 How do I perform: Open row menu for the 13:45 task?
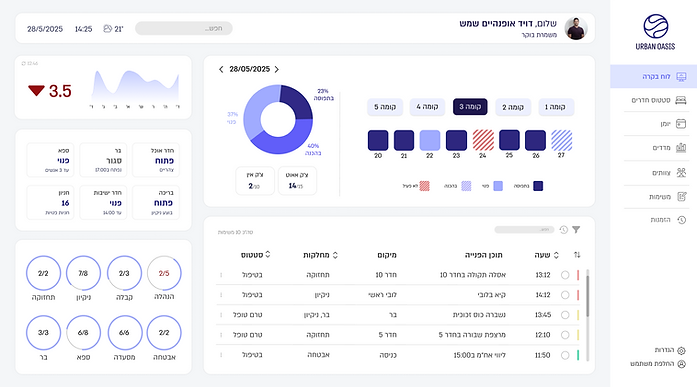pos(221,315)
